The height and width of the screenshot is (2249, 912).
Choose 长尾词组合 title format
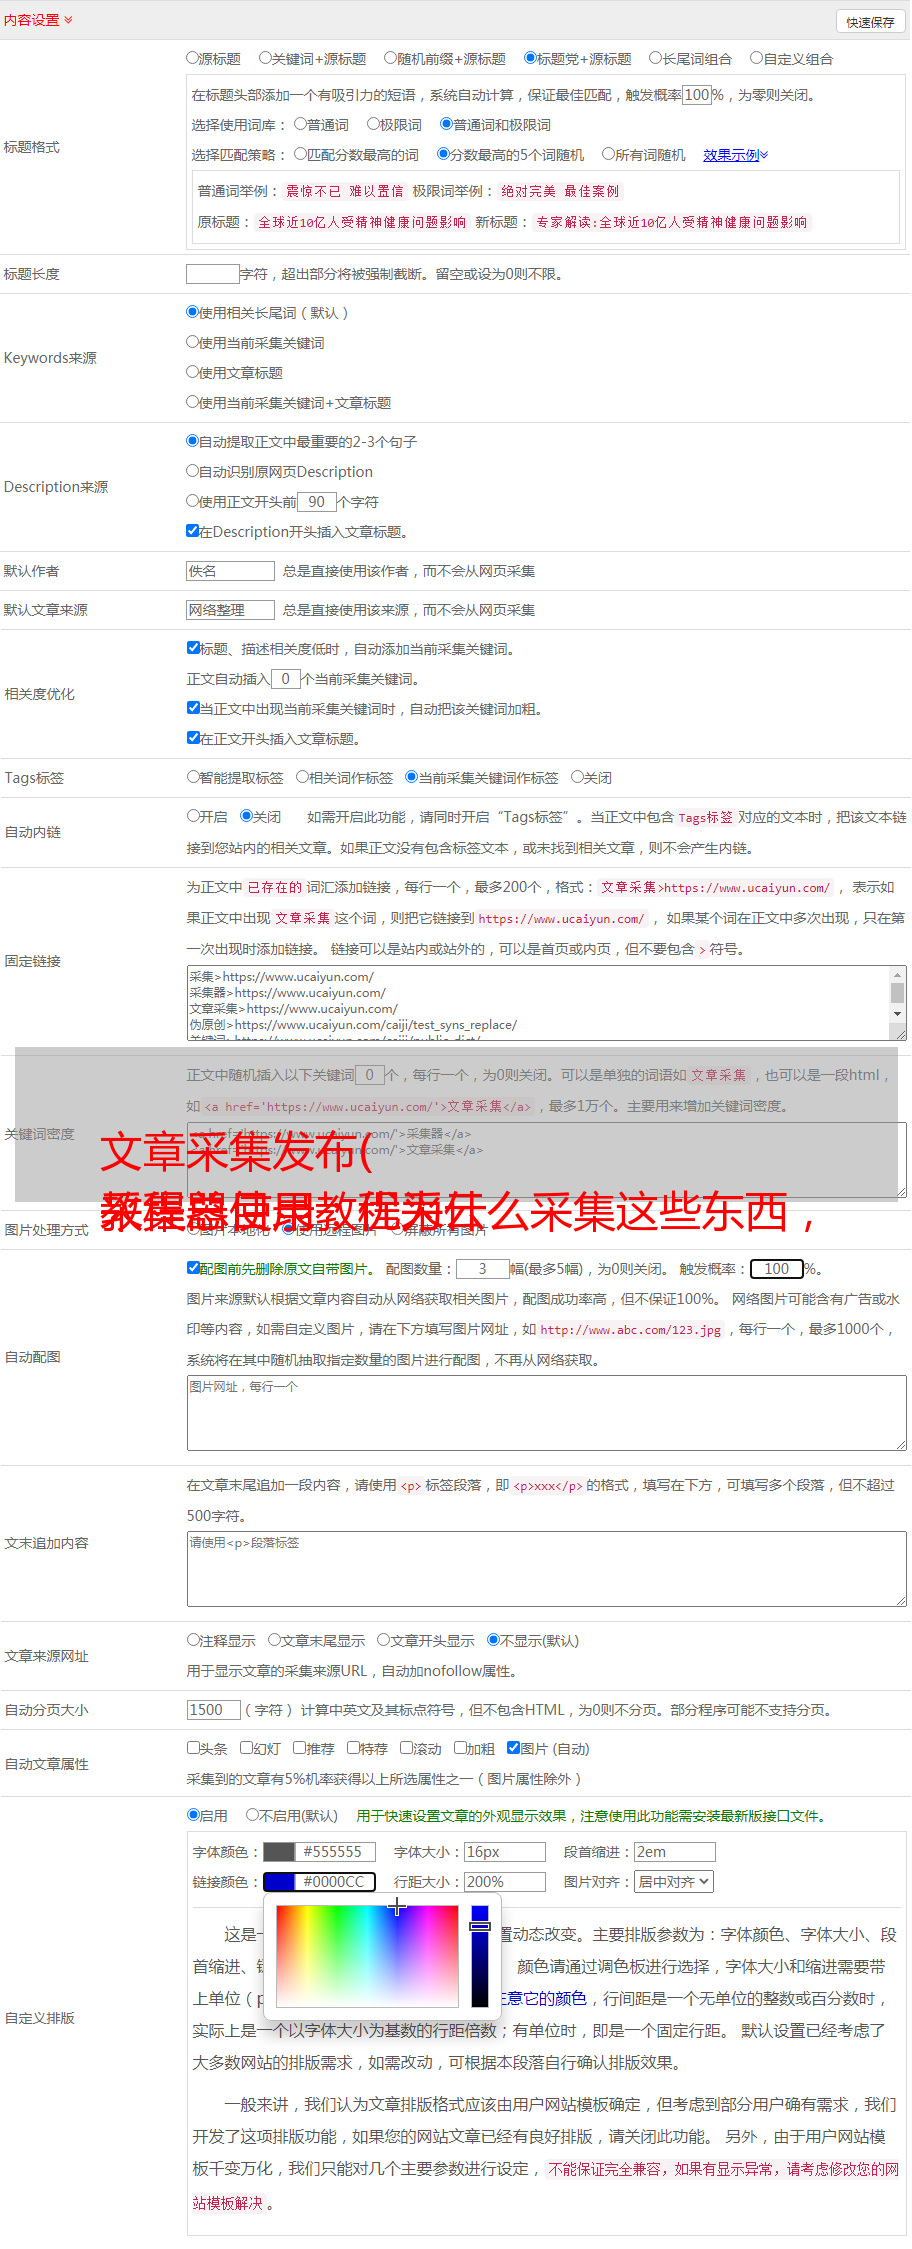click(x=656, y=58)
